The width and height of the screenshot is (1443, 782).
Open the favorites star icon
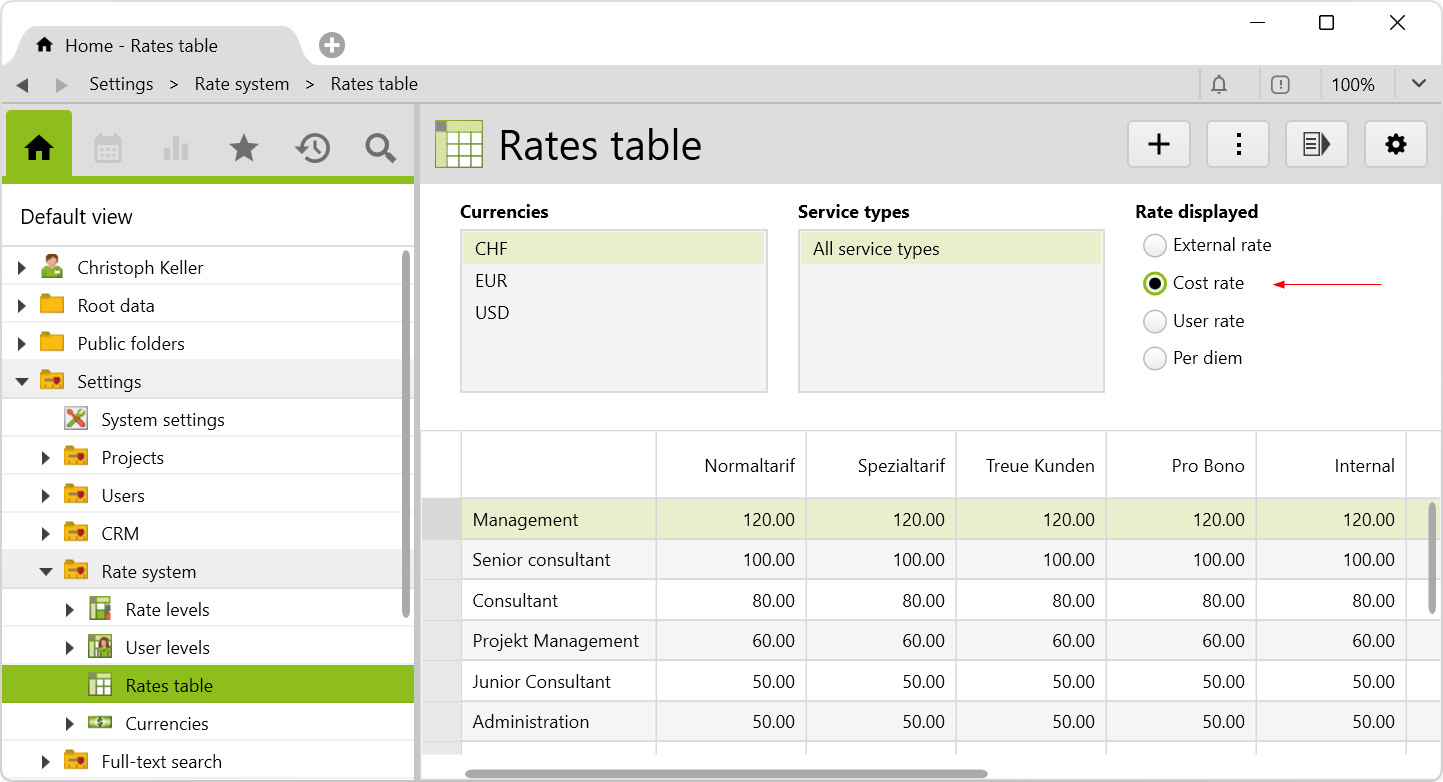point(244,148)
